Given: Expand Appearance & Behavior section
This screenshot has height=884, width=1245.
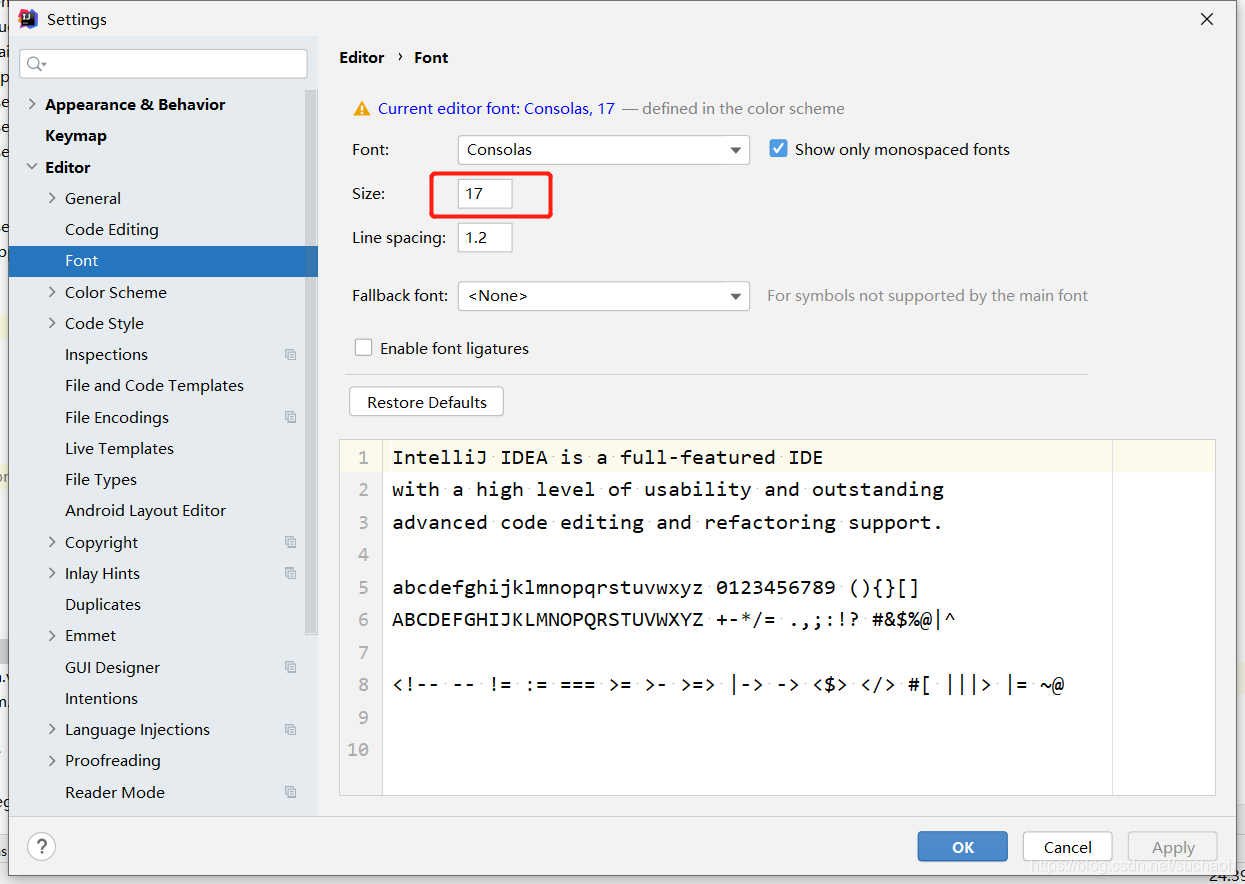Looking at the screenshot, I should (32, 104).
